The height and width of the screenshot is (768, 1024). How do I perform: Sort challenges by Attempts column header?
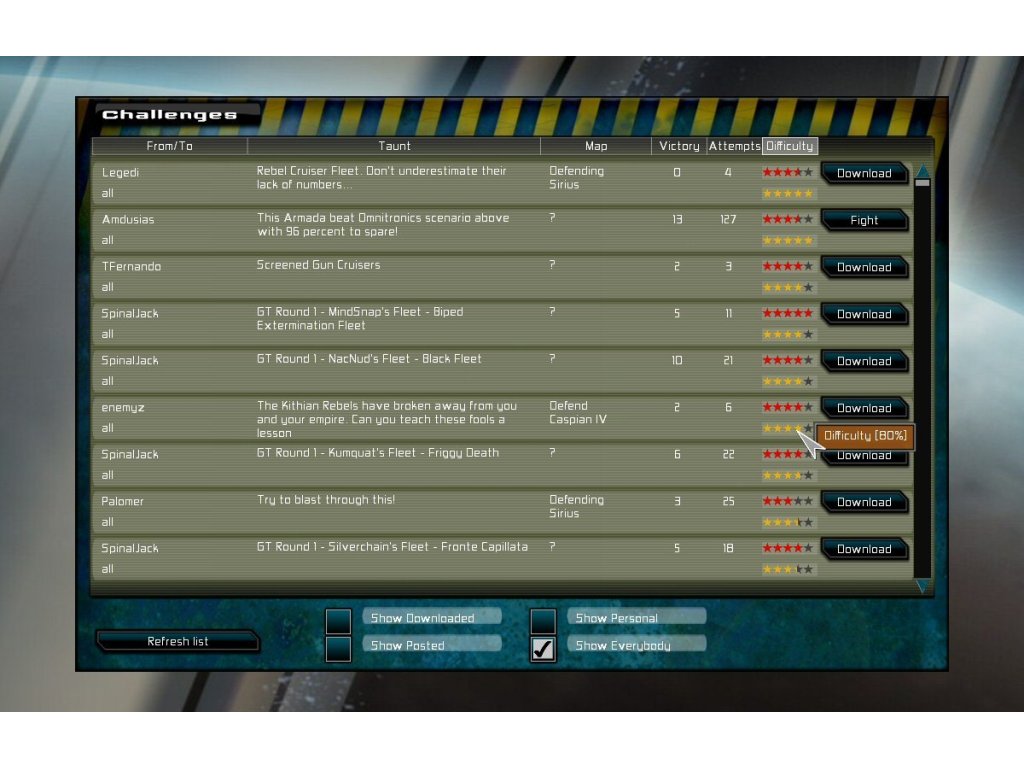[x=735, y=146]
